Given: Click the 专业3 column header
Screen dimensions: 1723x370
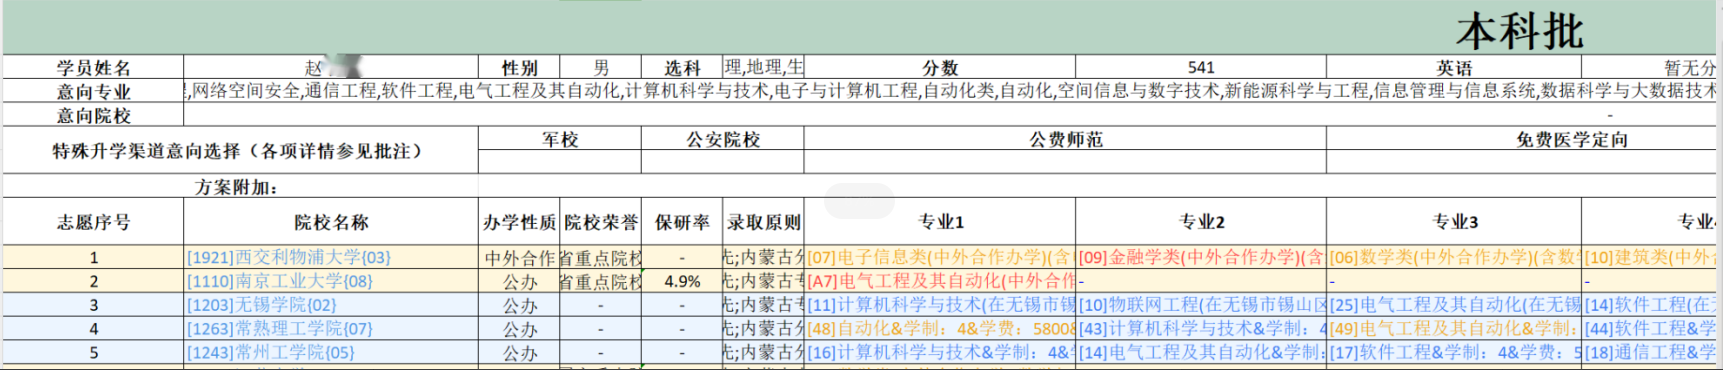Looking at the screenshot, I should (1454, 222).
